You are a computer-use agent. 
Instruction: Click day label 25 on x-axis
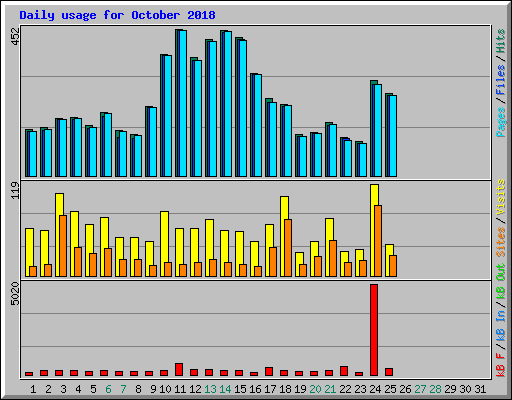tap(390, 389)
